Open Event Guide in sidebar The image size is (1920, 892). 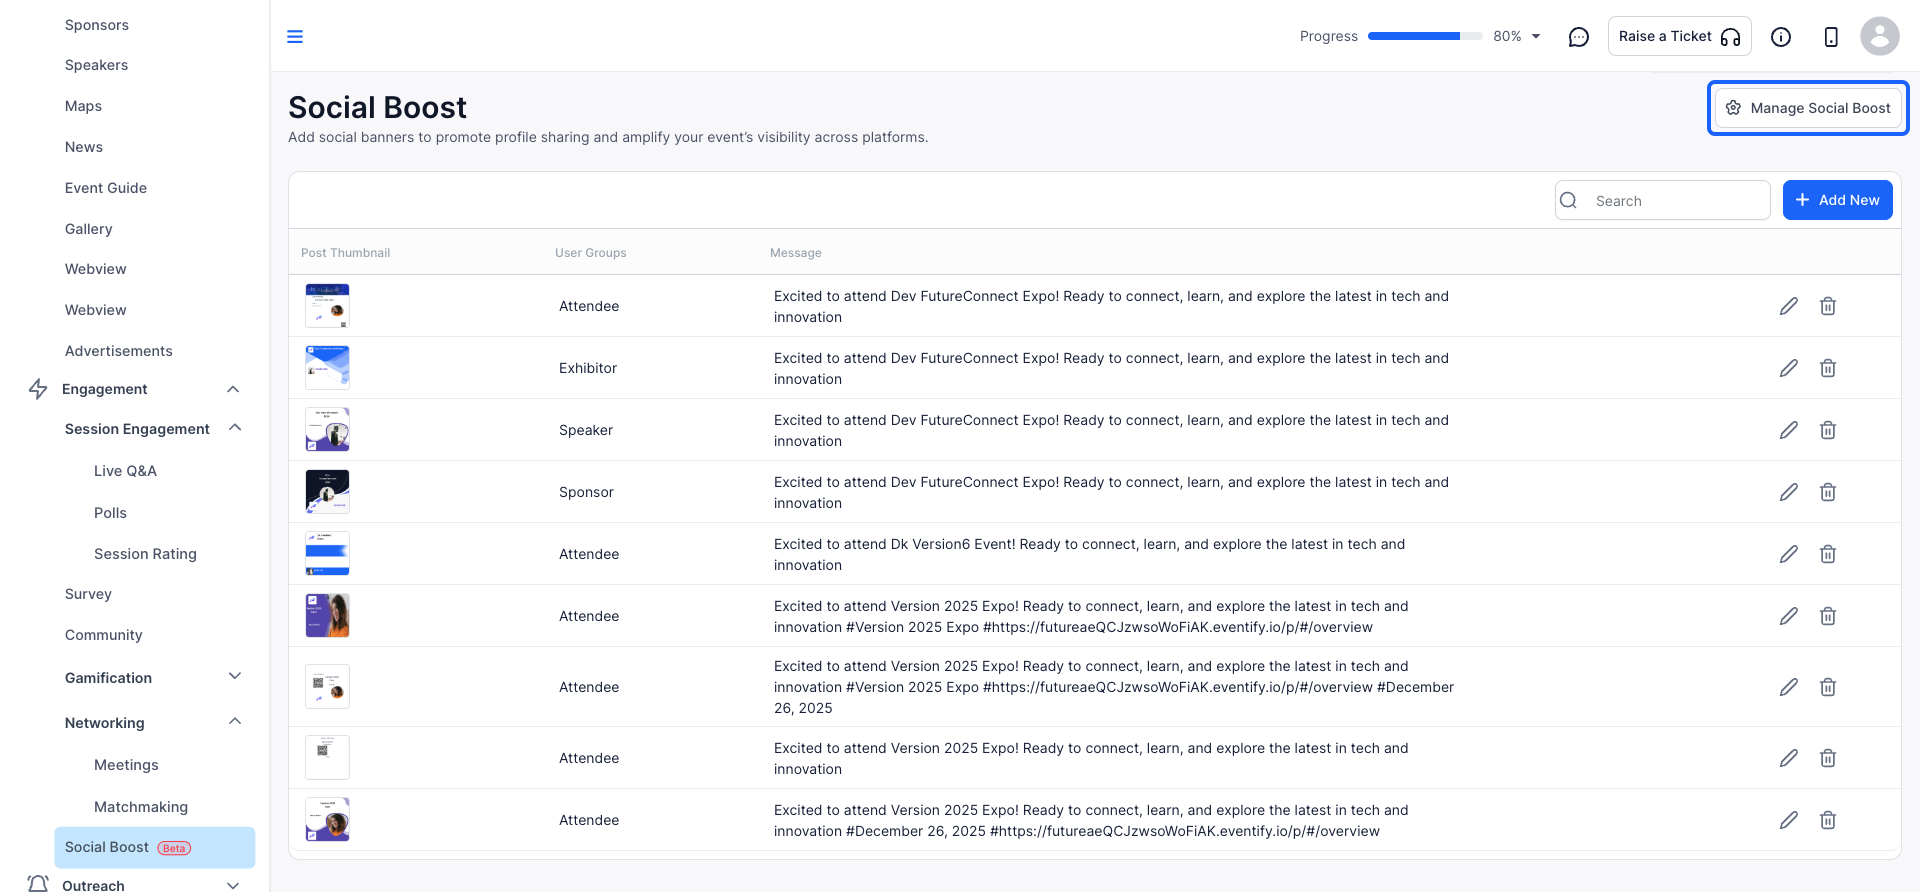tap(106, 188)
